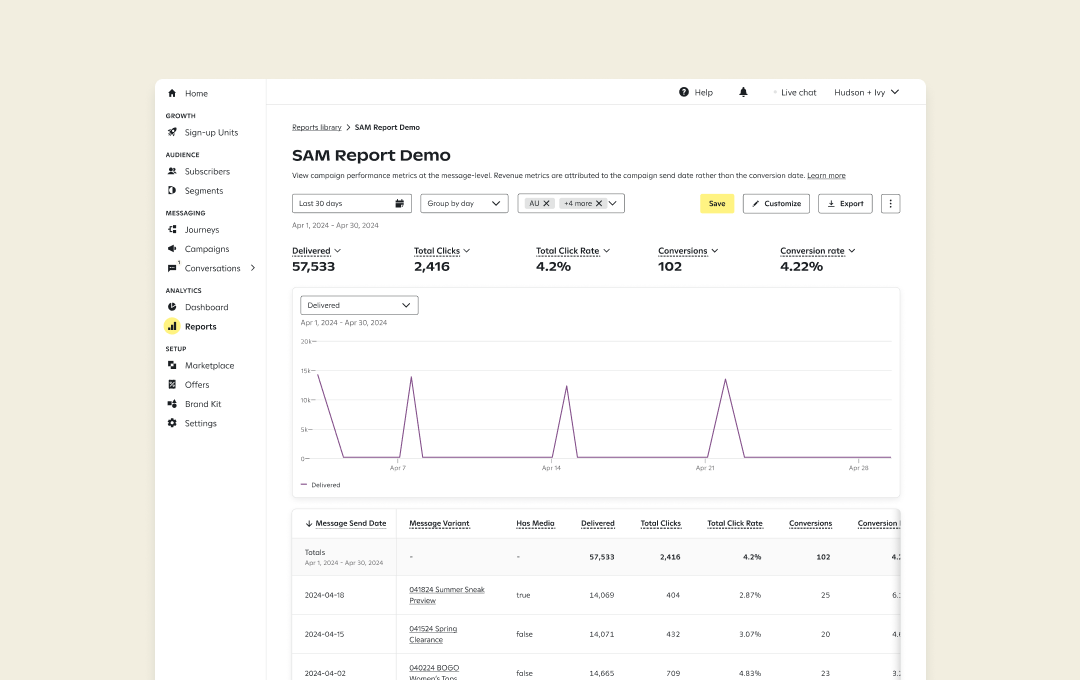Open the three-dot more options menu
The height and width of the screenshot is (680, 1080).
point(891,203)
